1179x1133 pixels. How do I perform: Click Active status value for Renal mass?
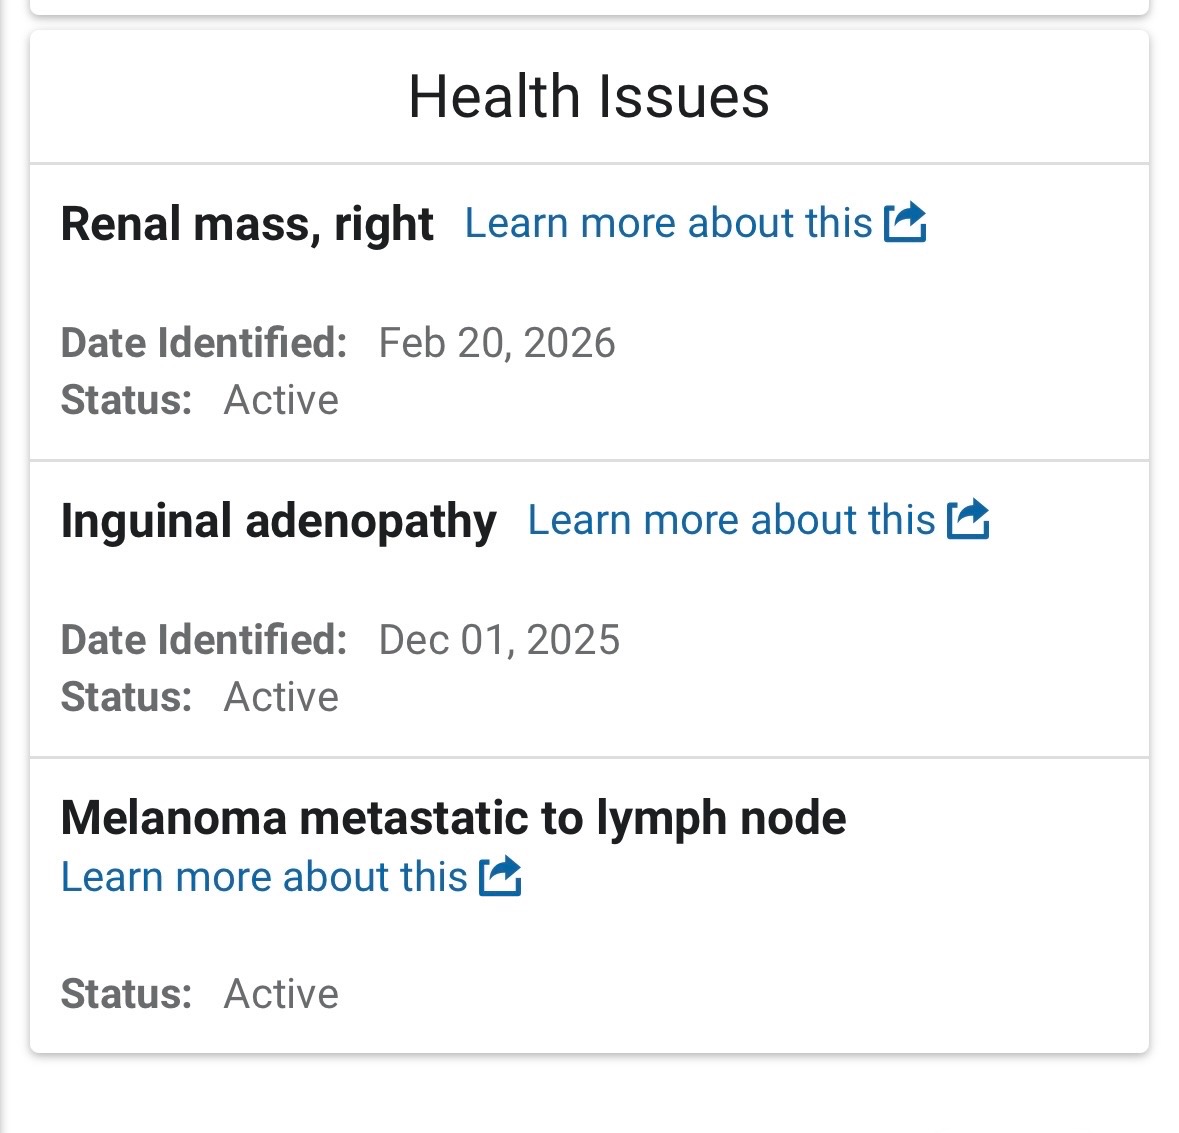[281, 400]
